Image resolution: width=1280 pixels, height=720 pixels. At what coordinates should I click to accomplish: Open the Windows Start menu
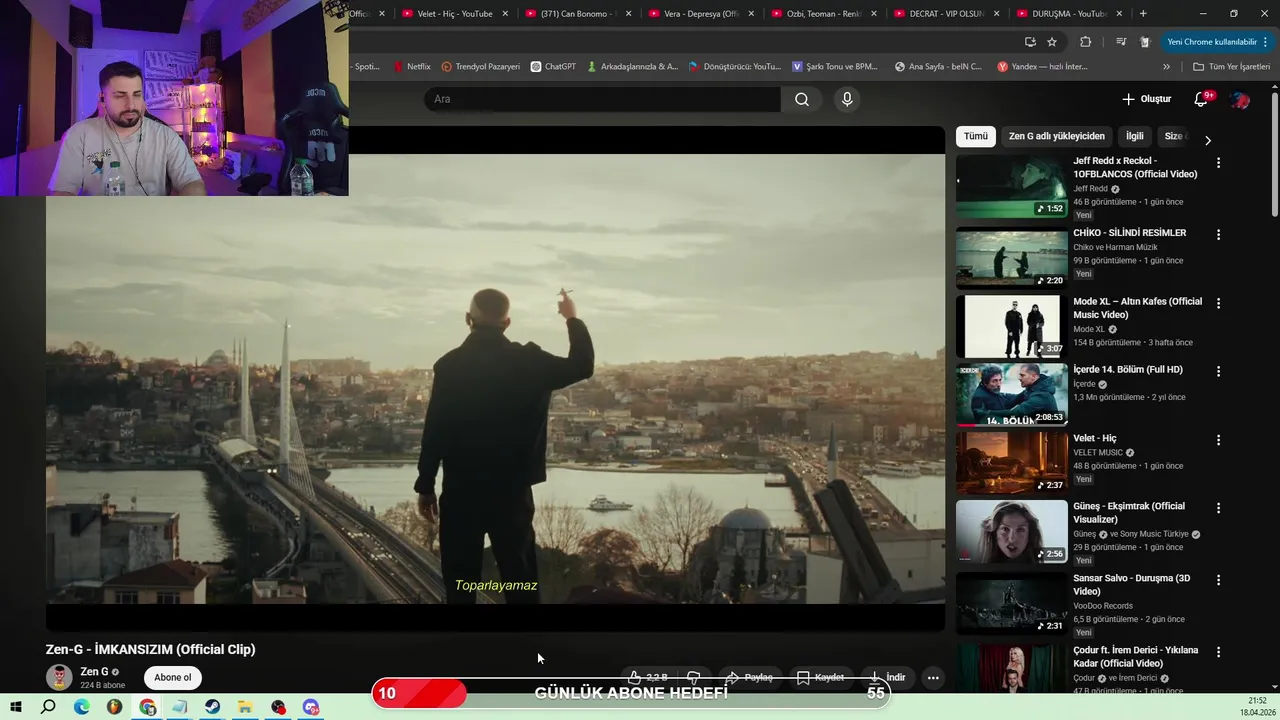coord(15,707)
